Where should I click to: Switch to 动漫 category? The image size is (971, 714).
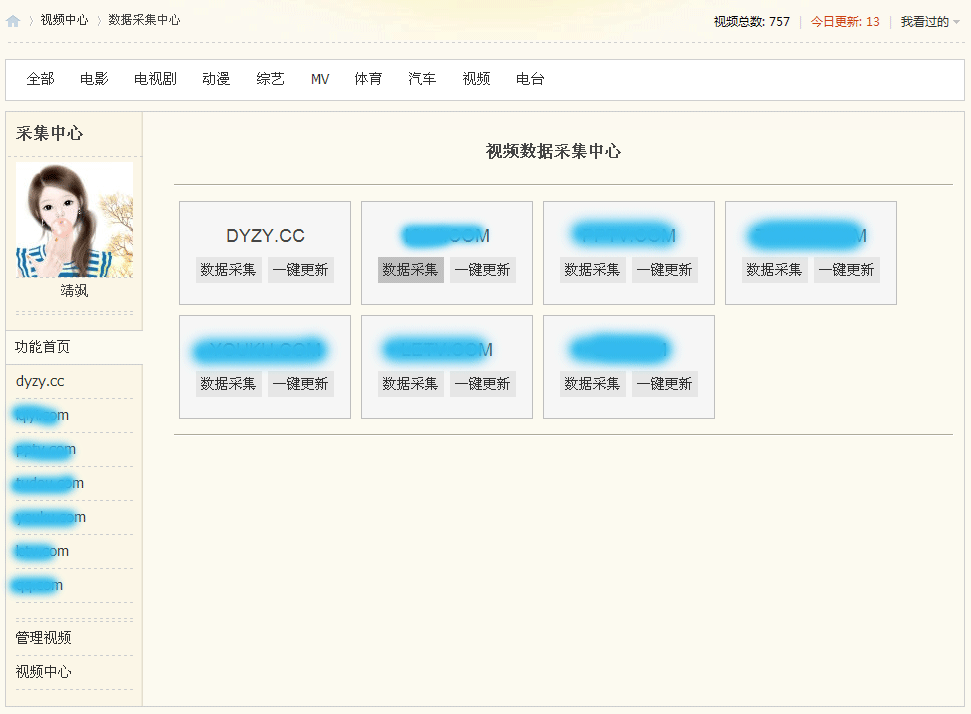pyautogui.click(x=216, y=79)
